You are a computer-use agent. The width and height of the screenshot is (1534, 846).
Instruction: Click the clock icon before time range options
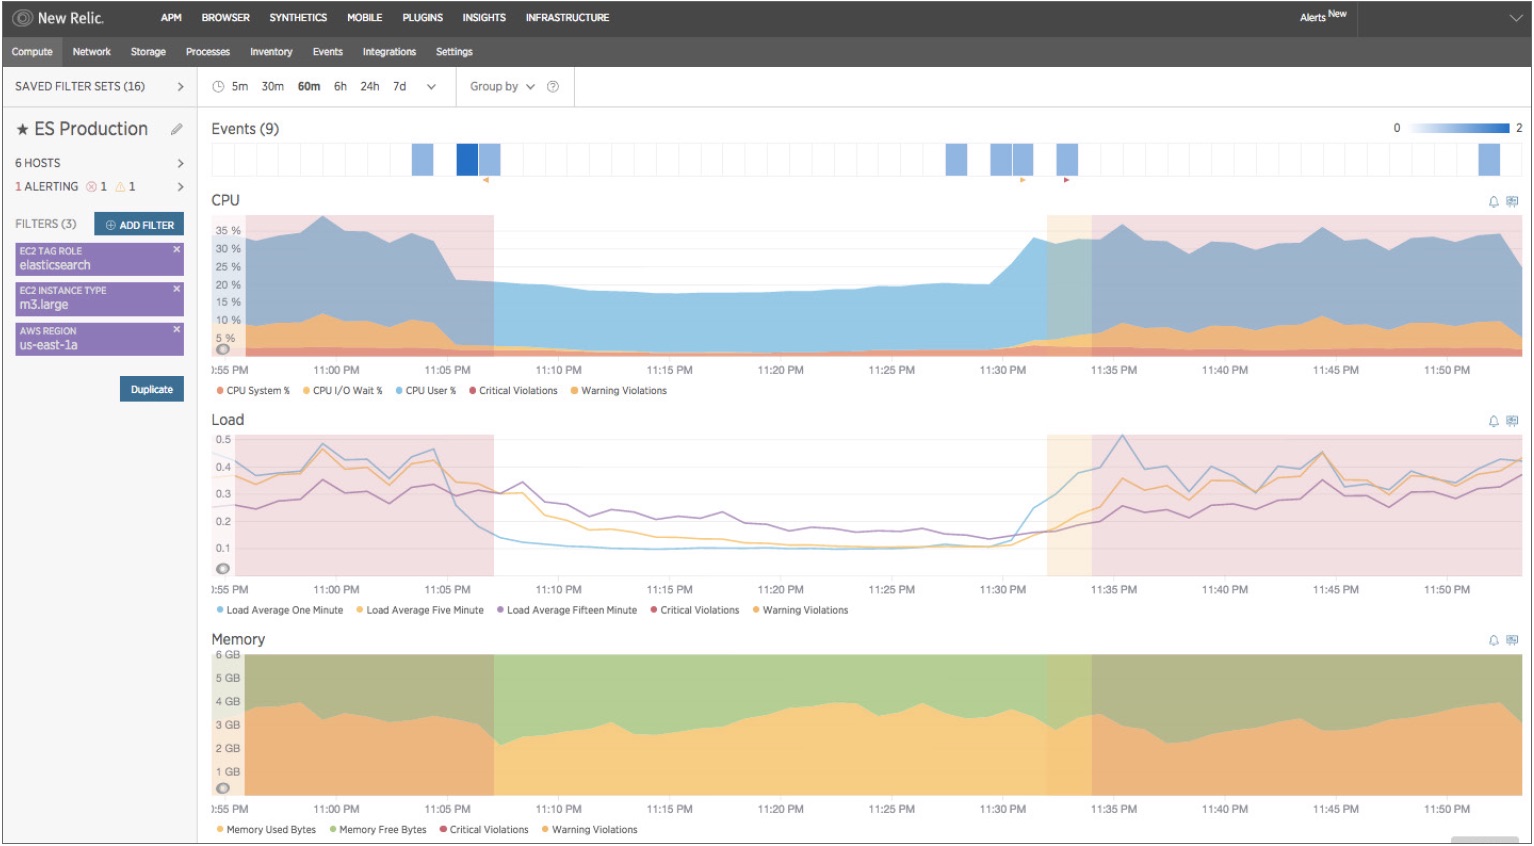pos(218,87)
